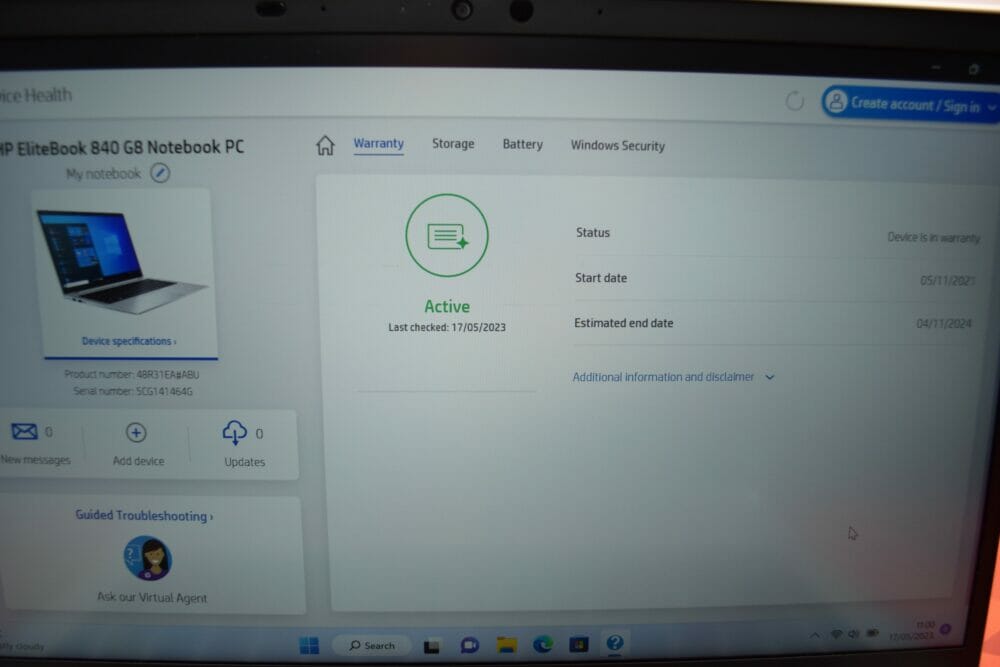Open Task View on the taskbar
Screen dimensions: 1000x667
432,647
